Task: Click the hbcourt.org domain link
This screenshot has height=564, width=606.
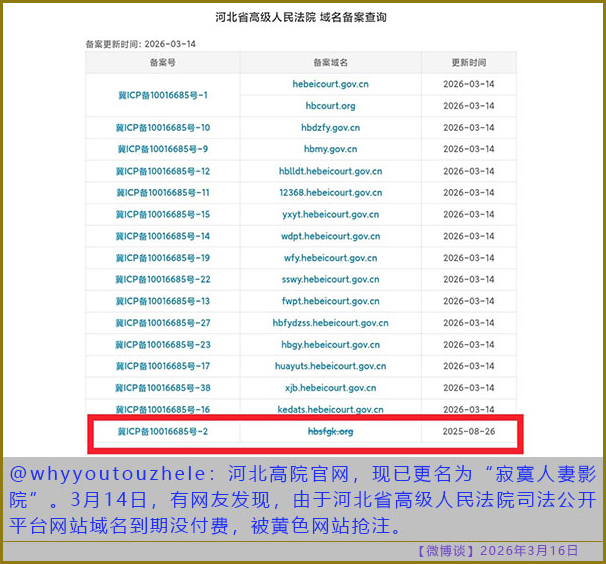Action: (x=330, y=106)
